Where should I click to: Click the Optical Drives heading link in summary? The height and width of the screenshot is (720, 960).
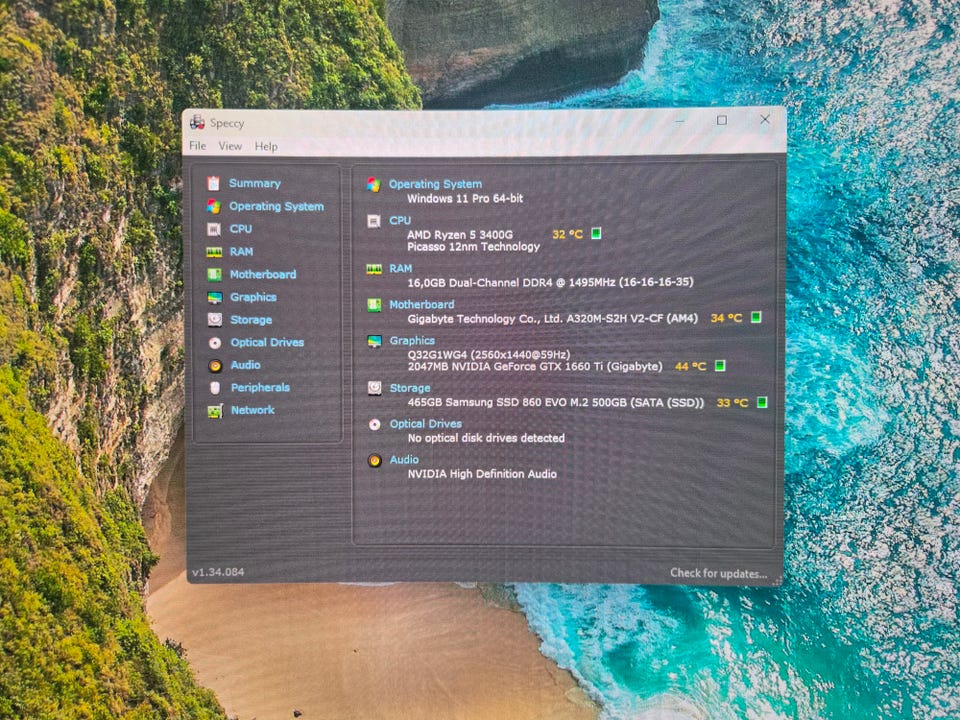pos(426,424)
